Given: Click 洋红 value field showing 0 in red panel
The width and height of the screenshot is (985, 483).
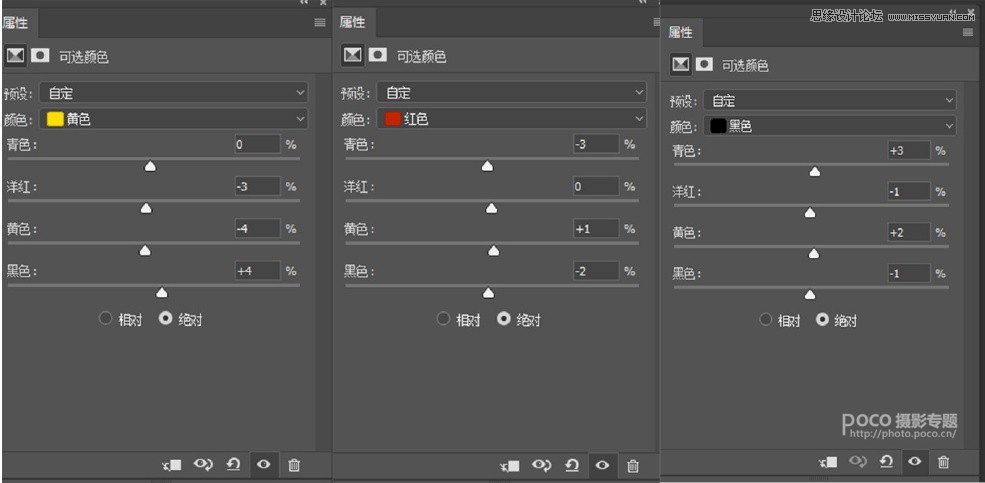Looking at the screenshot, I should 596,187.
